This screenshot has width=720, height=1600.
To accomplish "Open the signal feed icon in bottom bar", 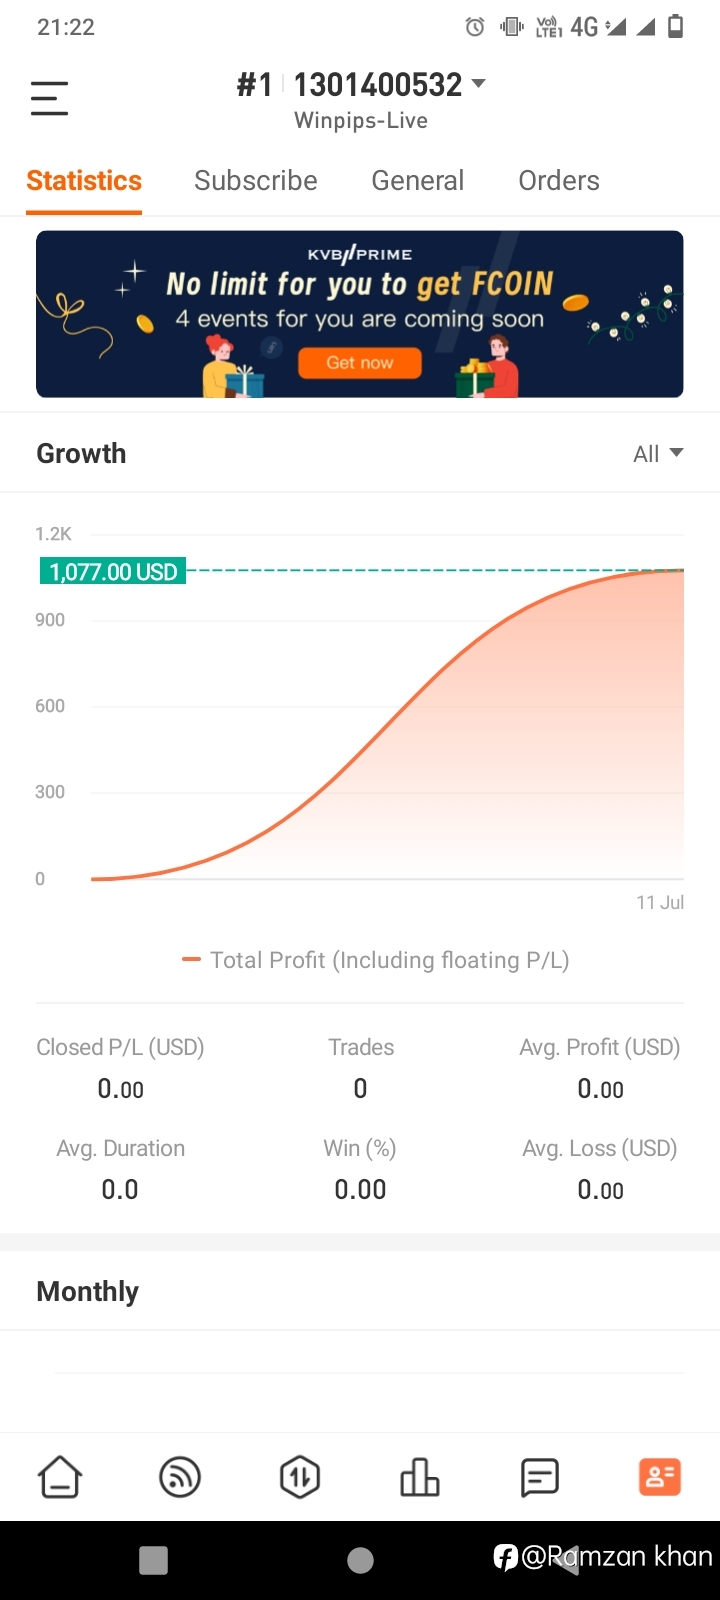I will click(x=180, y=1477).
